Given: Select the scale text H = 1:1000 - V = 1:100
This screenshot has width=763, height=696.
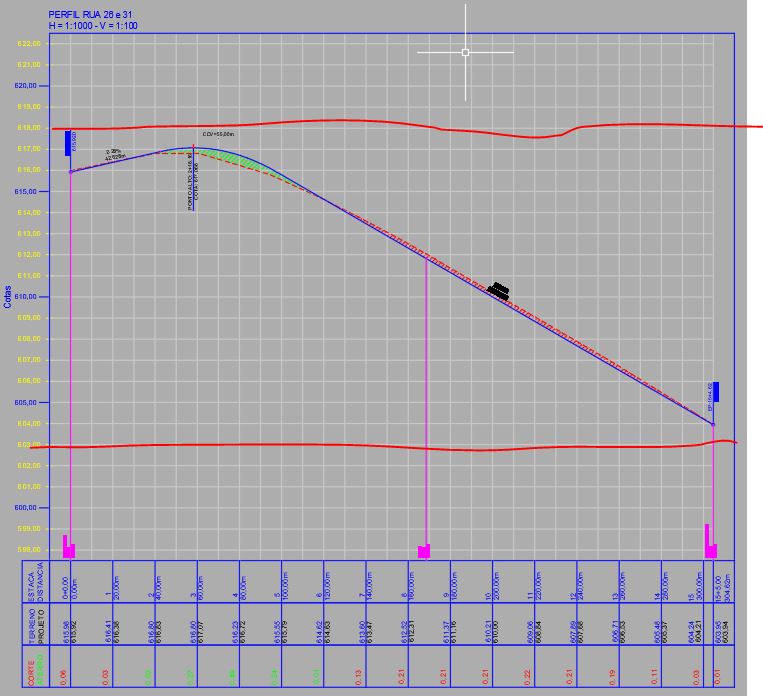Looking at the screenshot, I should pyautogui.click(x=93, y=26).
